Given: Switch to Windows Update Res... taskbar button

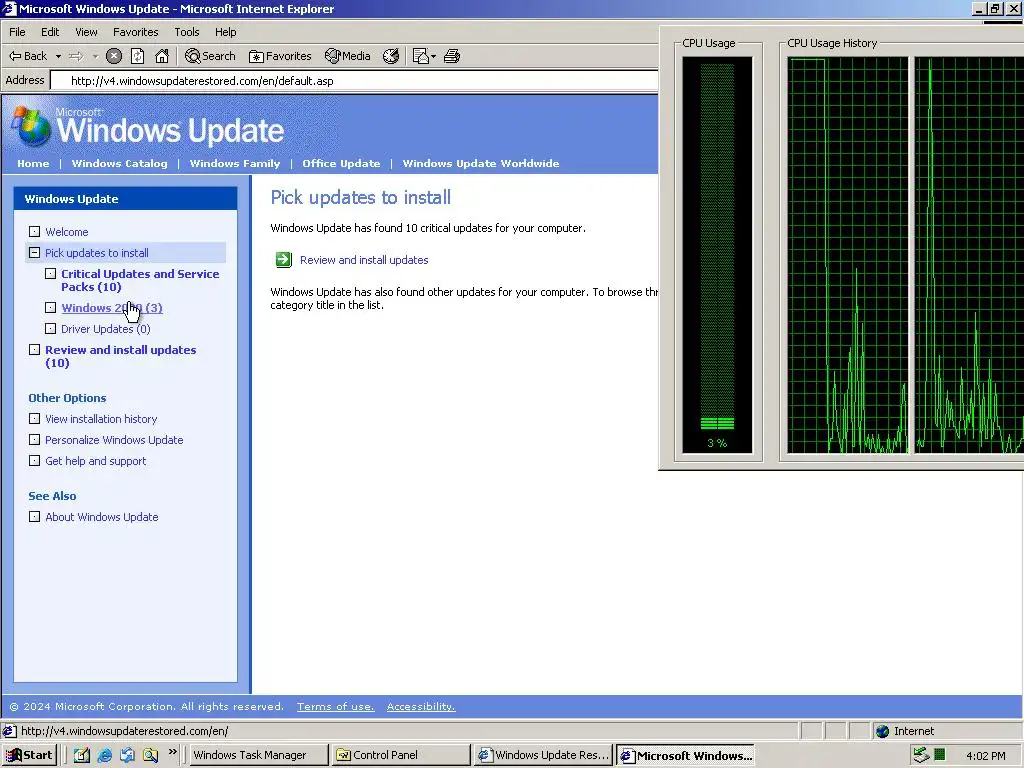Looking at the screenshot, I should pyautogui.click(x=543, y=755).
